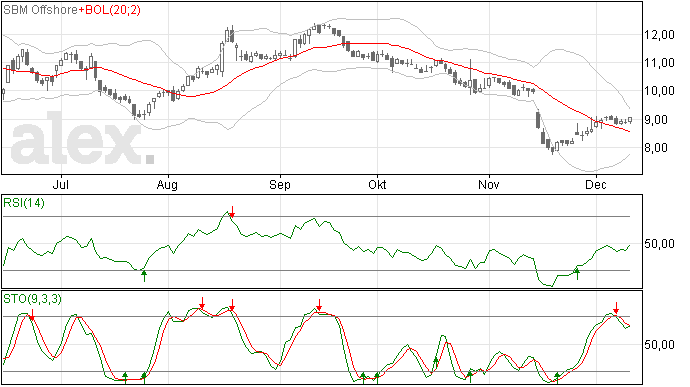The image size is (690, 387).
Task: Click the 12,00 price axis label
Action: click(x=659, y=35)
